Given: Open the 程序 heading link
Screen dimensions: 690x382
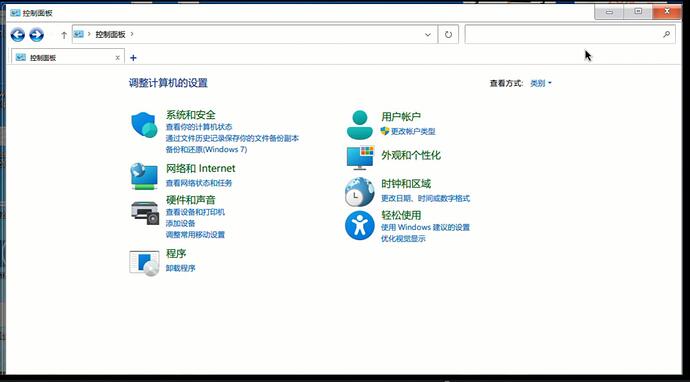Looking at the screenshot, I should coord(176,253).
